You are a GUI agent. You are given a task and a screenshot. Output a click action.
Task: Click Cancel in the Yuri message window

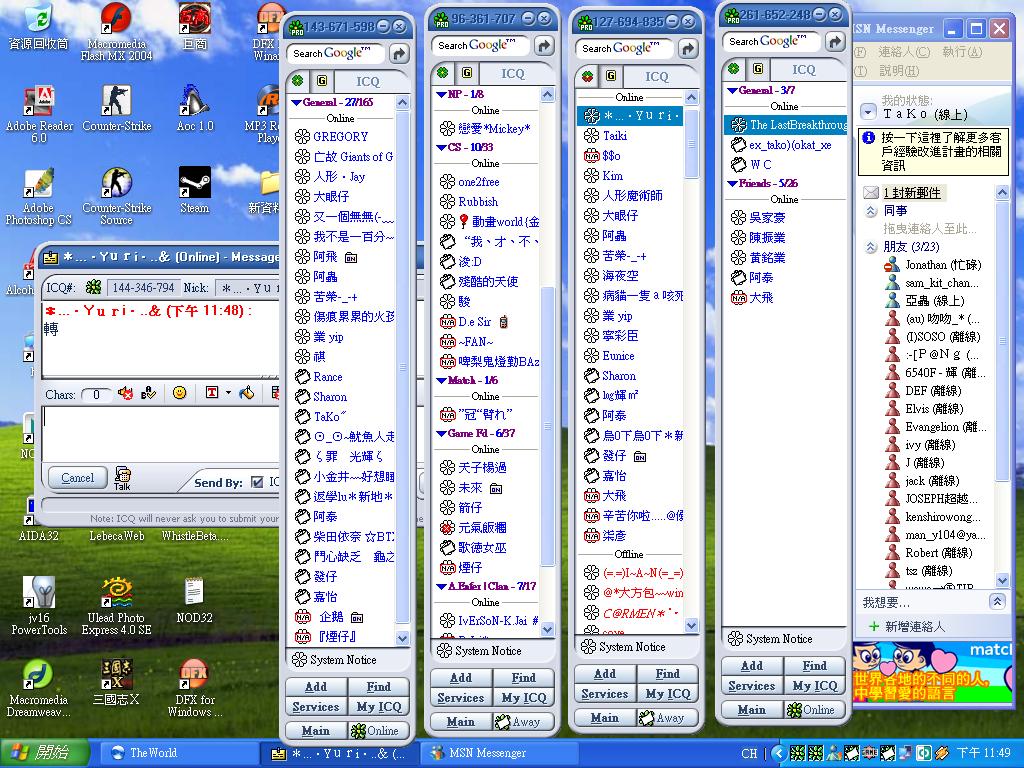78,478
